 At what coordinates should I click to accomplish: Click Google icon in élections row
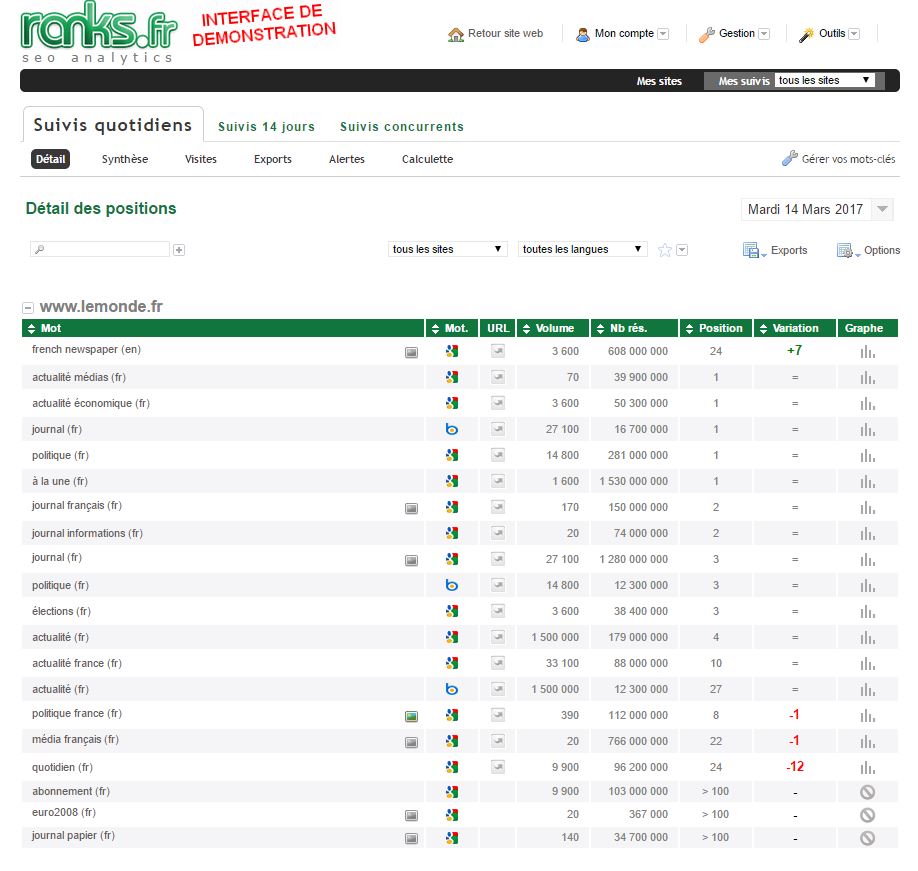[451, 611]
